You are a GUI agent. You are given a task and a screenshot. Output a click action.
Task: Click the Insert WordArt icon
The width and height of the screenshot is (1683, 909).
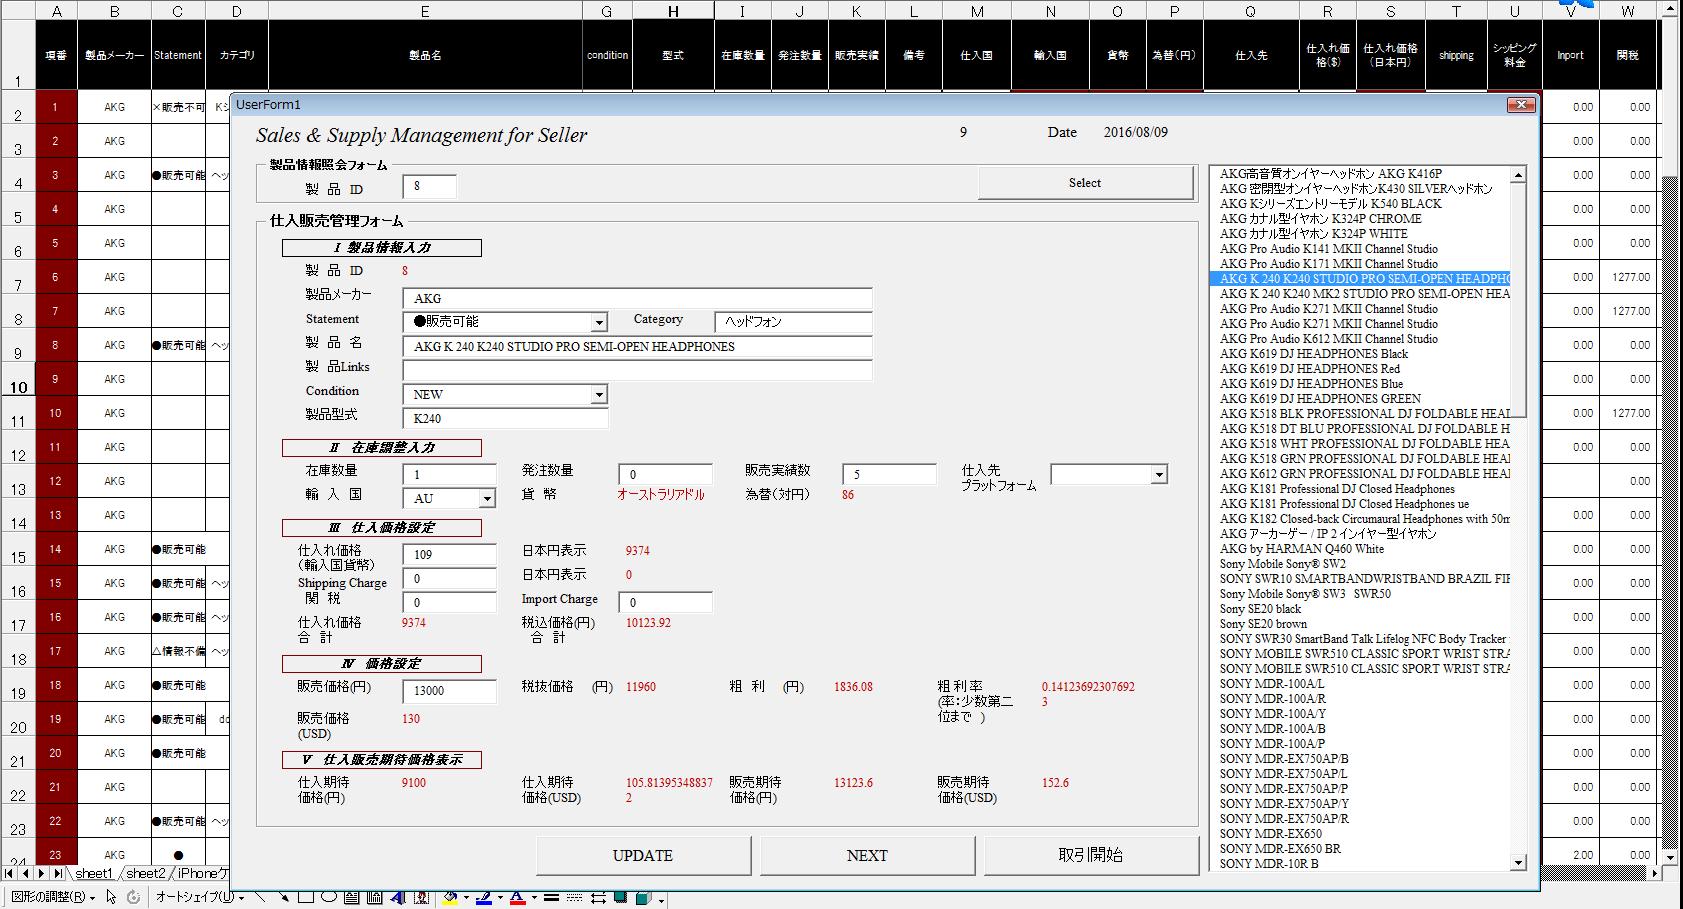coord(397,898)
